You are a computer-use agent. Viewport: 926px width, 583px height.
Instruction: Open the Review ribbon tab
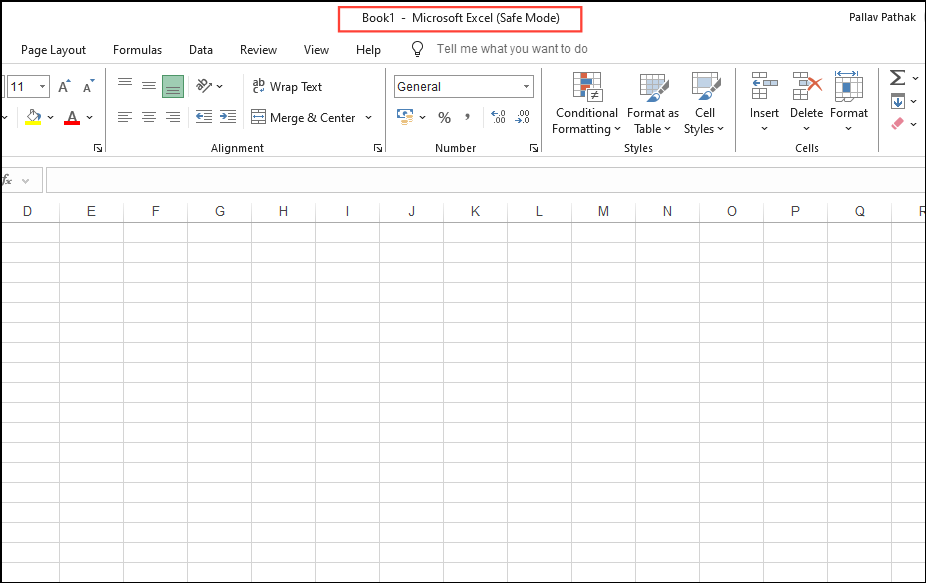tap(258, 50)
